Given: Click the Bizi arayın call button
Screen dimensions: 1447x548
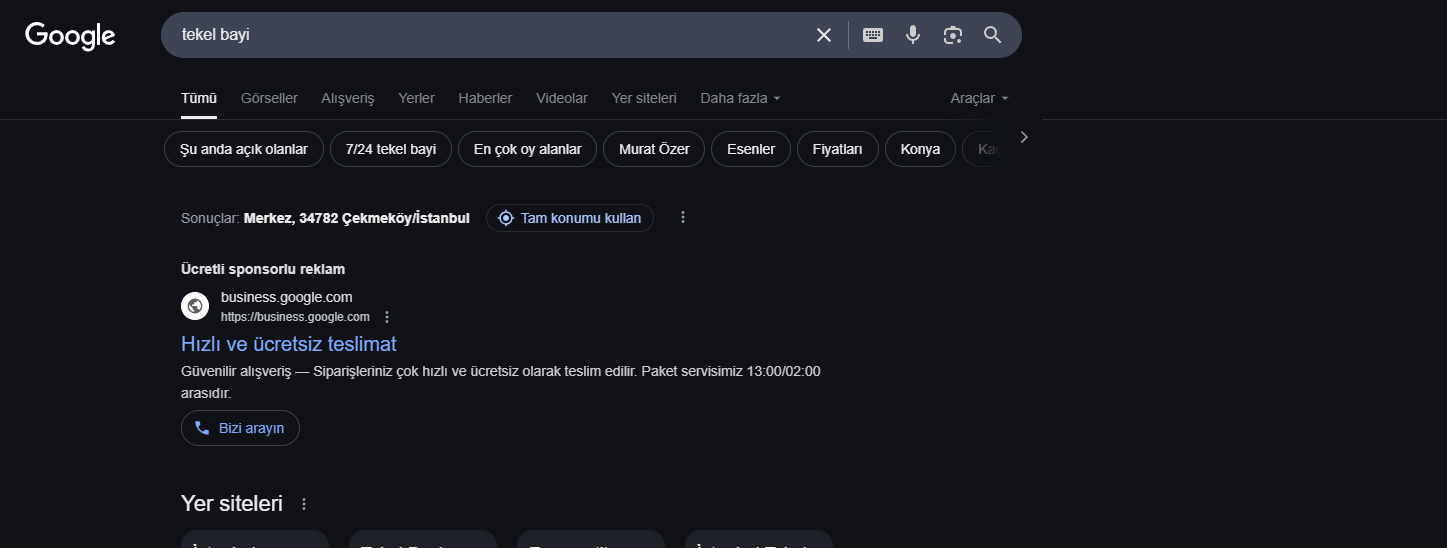Looking at the screenshot, I should point(240,428).
